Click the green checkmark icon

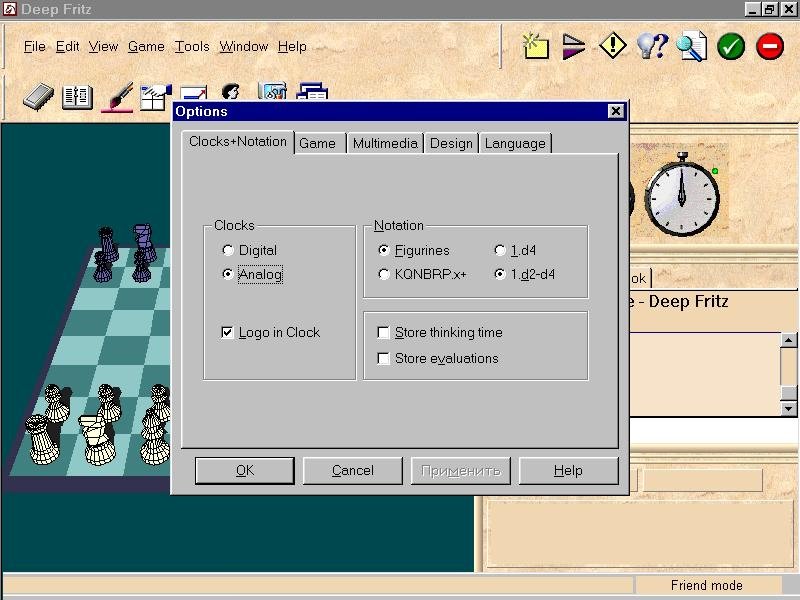(731, 46)
